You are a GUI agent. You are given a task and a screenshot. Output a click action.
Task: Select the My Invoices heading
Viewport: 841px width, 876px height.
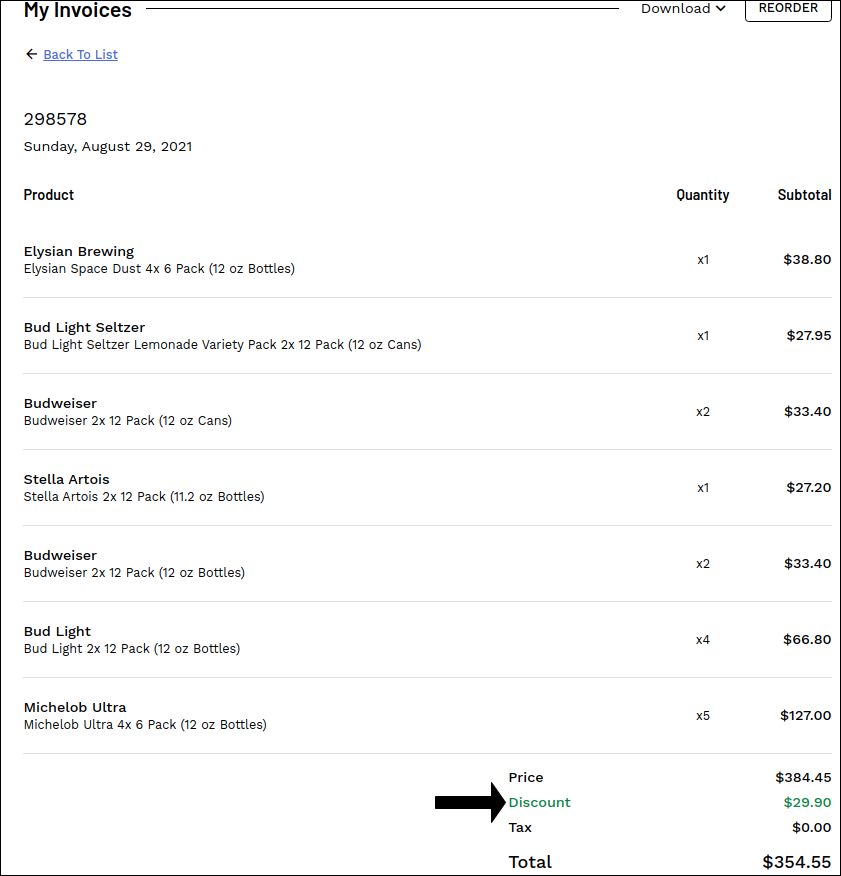[x=78, y=10]
